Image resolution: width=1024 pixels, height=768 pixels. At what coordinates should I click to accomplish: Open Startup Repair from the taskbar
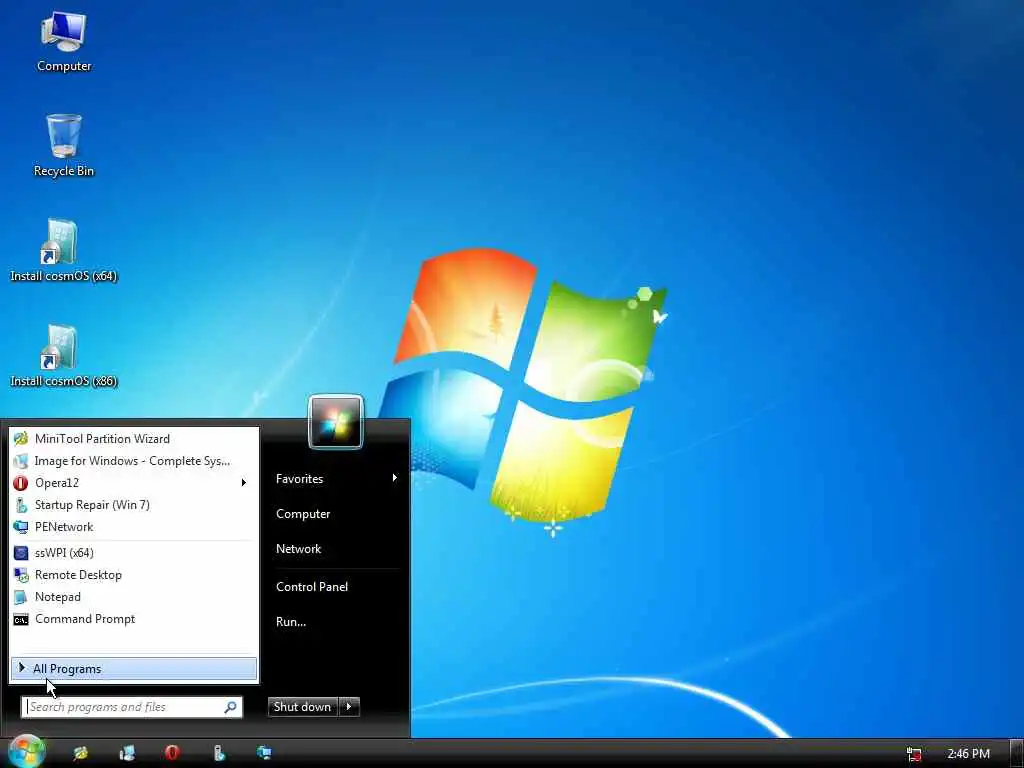(x=219, y=753)
